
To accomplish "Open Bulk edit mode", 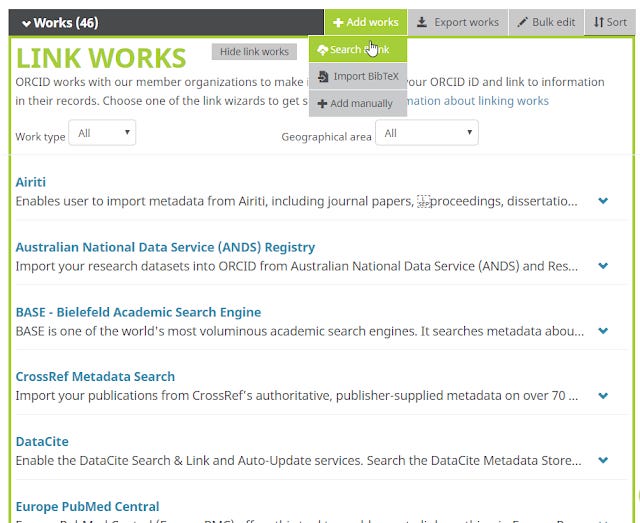I will [x=546, y=22].
